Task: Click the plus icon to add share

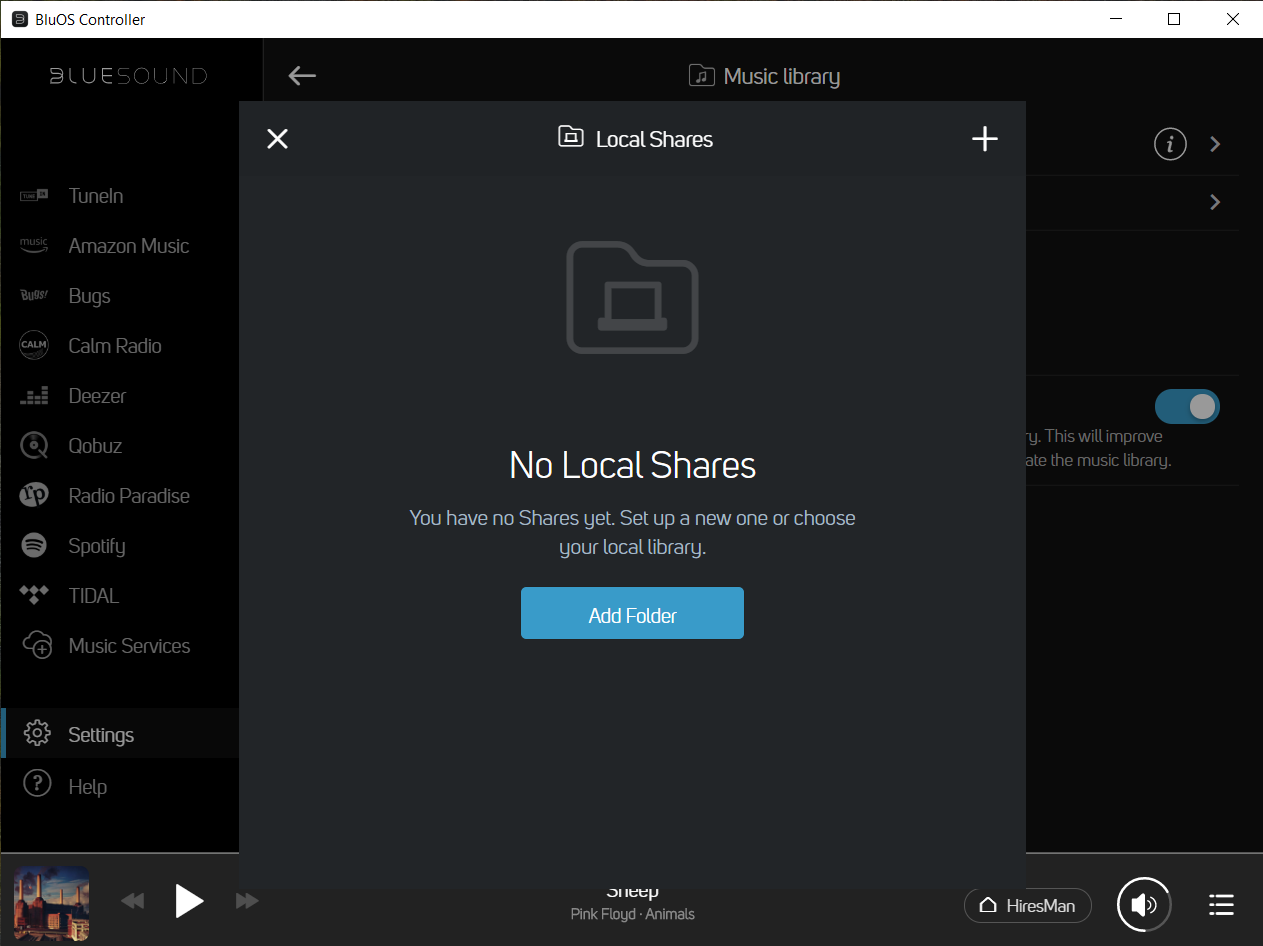Action: coord(985,139)
